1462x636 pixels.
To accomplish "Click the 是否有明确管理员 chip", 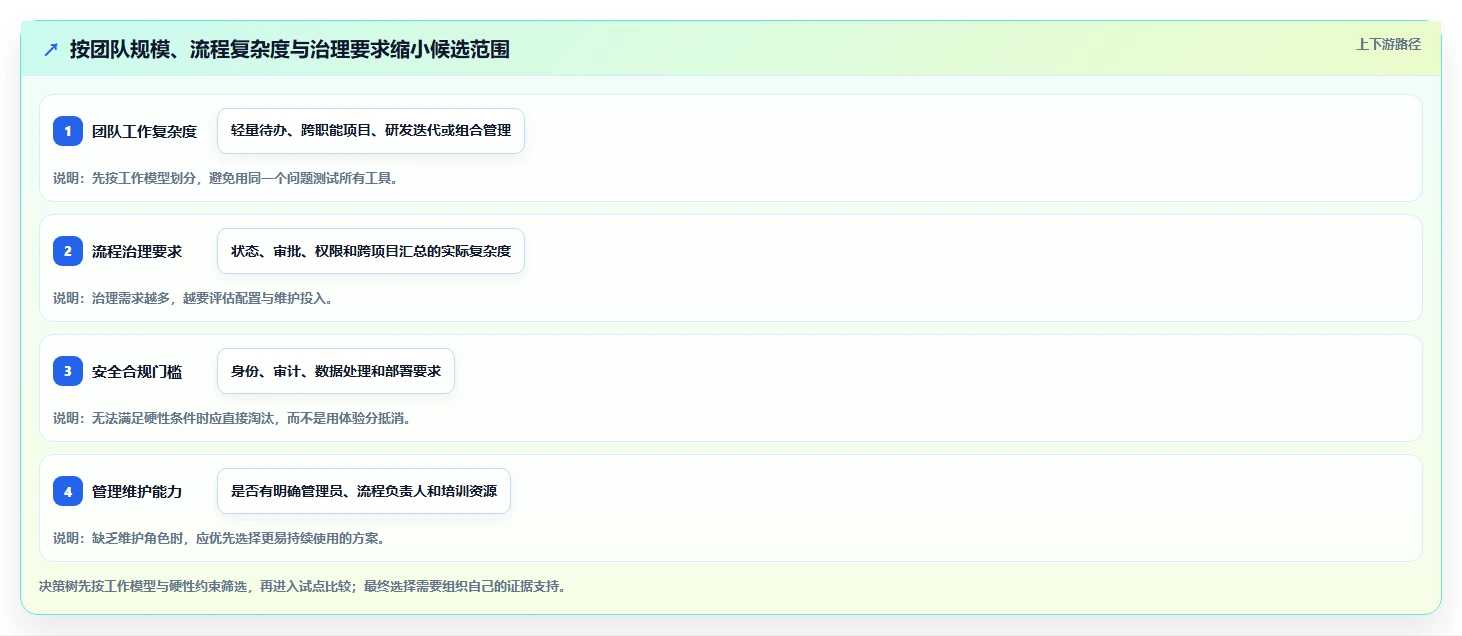I will pos(364,491).
